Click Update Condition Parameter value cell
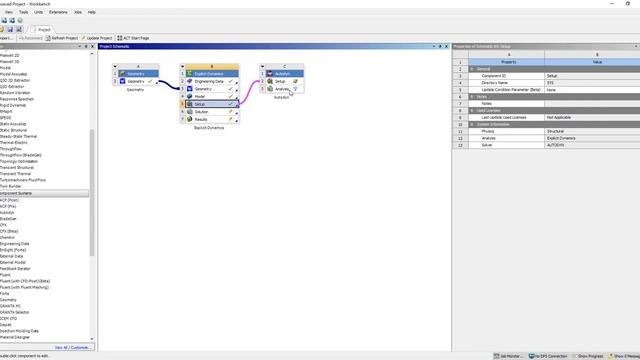Image resolution: width=640 pixels, height=360 pixels. pyautogui.click(x=592, y=90)
